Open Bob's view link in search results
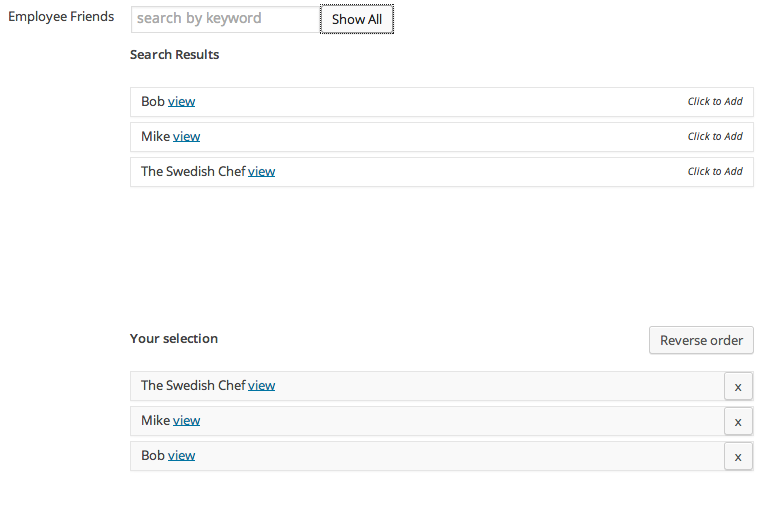This screenshot has width=777, height=505. [181, 102]
